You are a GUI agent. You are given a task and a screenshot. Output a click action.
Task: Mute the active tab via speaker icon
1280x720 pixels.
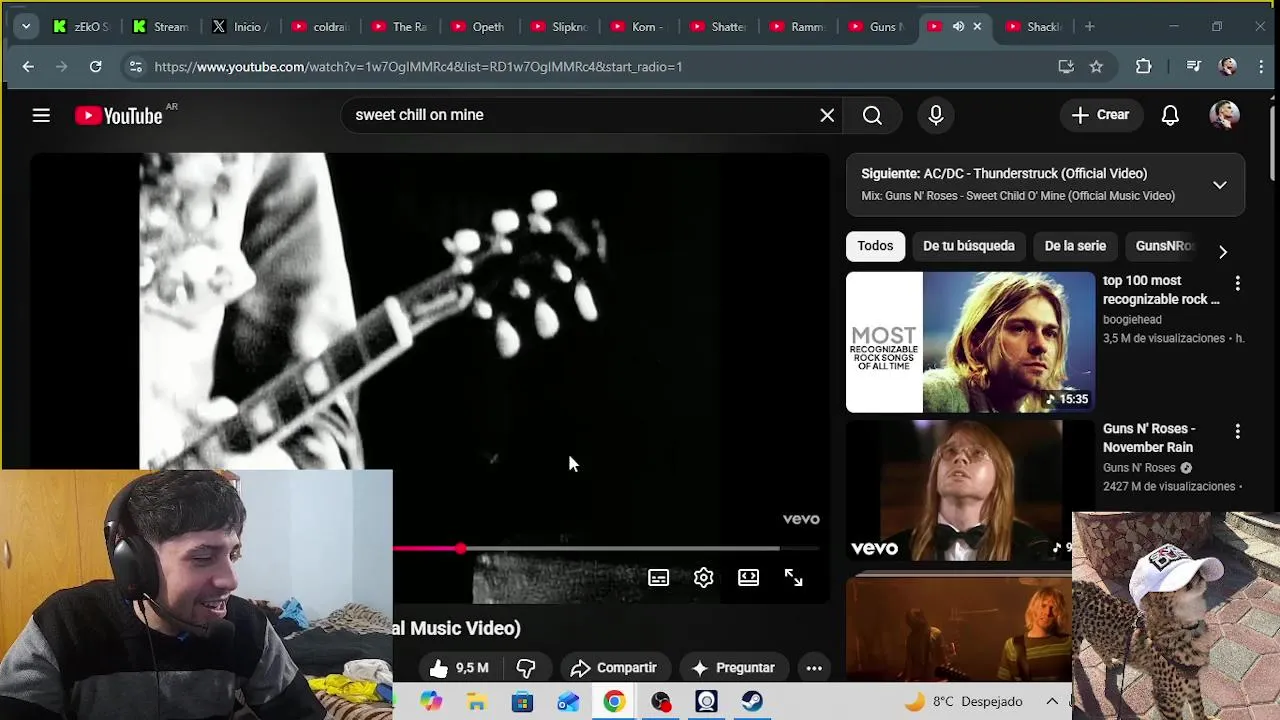[x=957, y=27]
